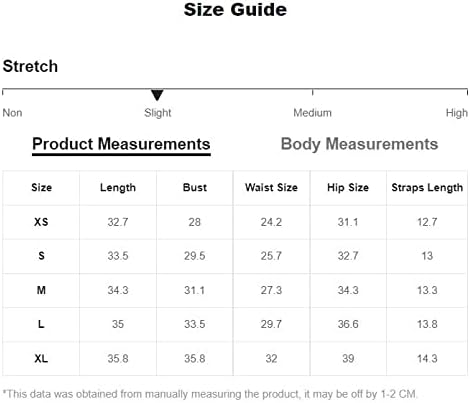Click the Straps Length column header
Screen dimensions: 470x403
[x=427, y=188]
